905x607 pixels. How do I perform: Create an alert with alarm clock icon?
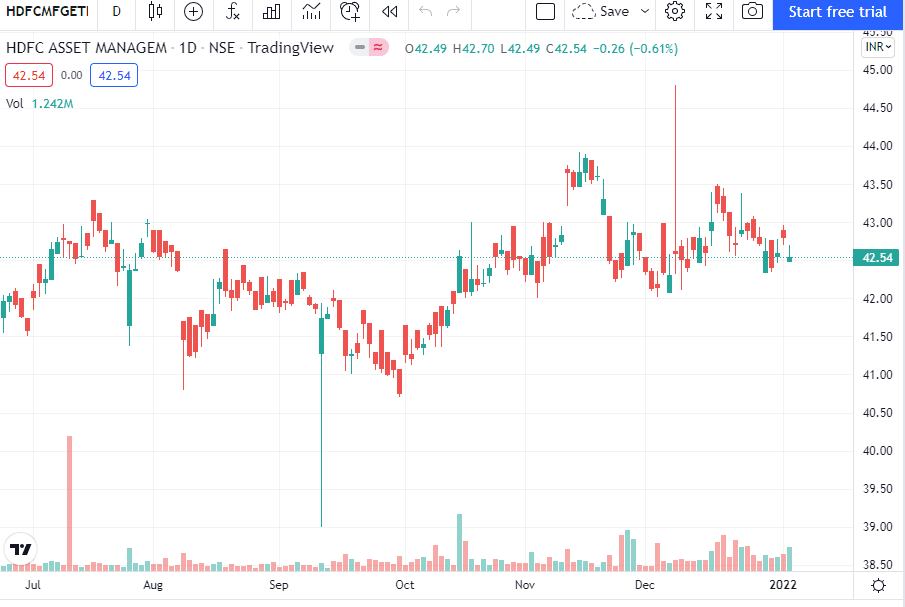point(350,12)
